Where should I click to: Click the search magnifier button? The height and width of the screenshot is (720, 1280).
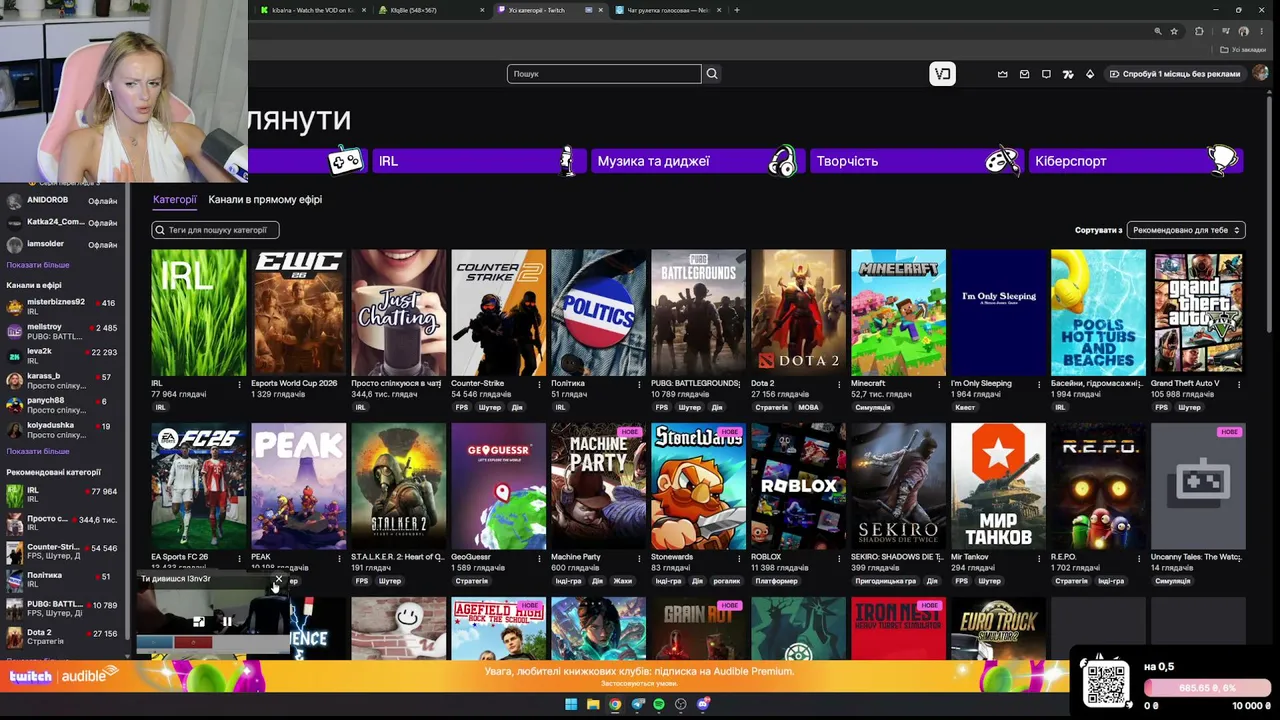[712, 74]
